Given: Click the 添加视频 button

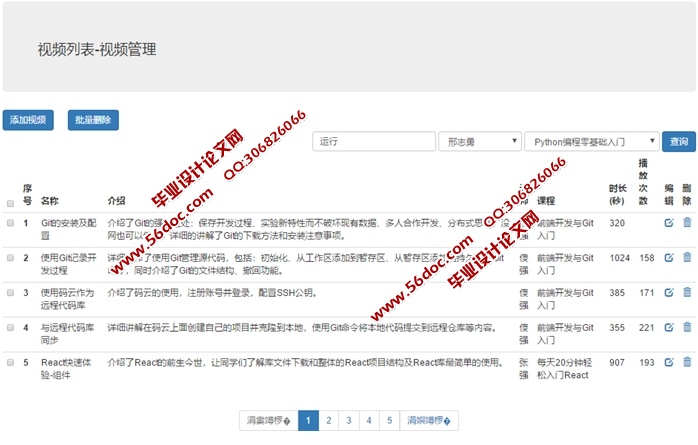Looking at the screenshot, I should pos(28,120).
